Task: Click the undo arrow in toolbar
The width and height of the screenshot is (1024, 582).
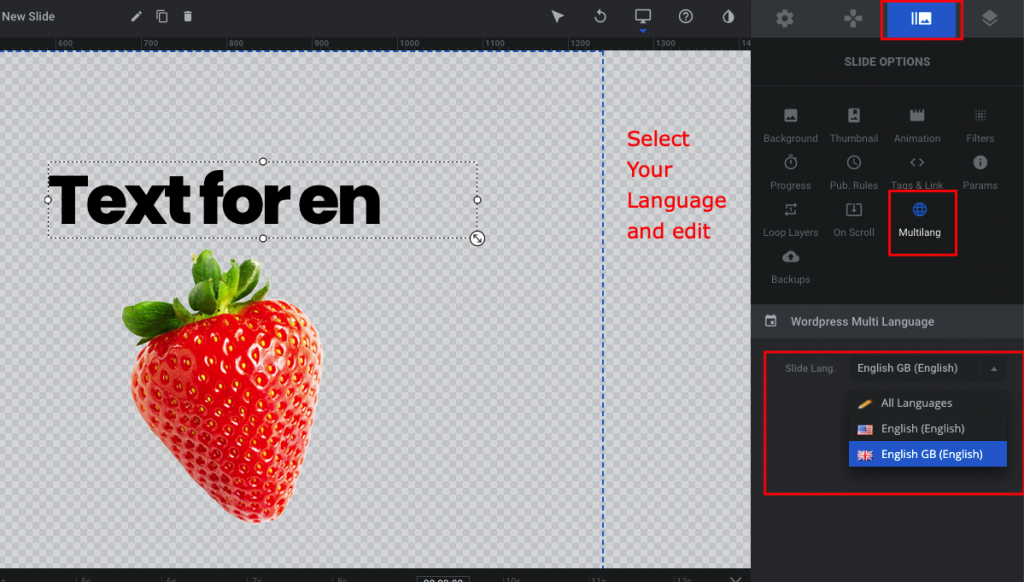Action: pyautogui.click(x=600, y=17)
